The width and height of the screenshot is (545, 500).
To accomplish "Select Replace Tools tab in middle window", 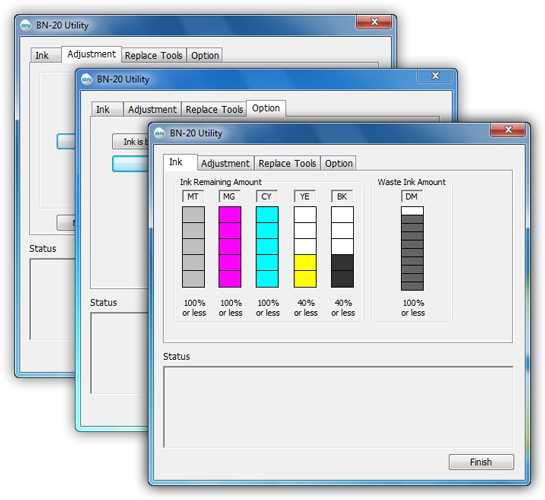I will tap(214, 109).
